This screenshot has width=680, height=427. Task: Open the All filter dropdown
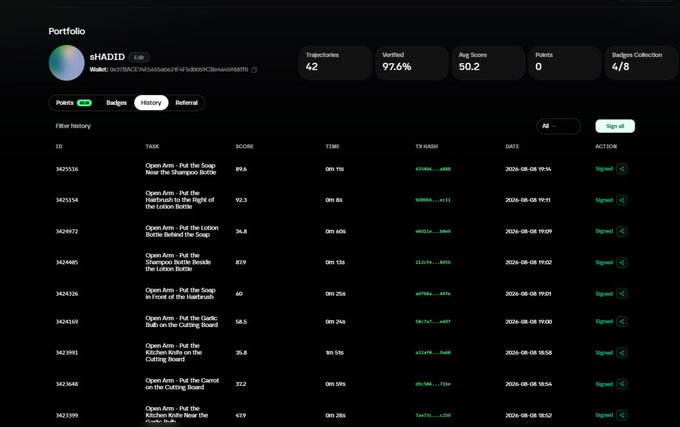coord(559,126)
